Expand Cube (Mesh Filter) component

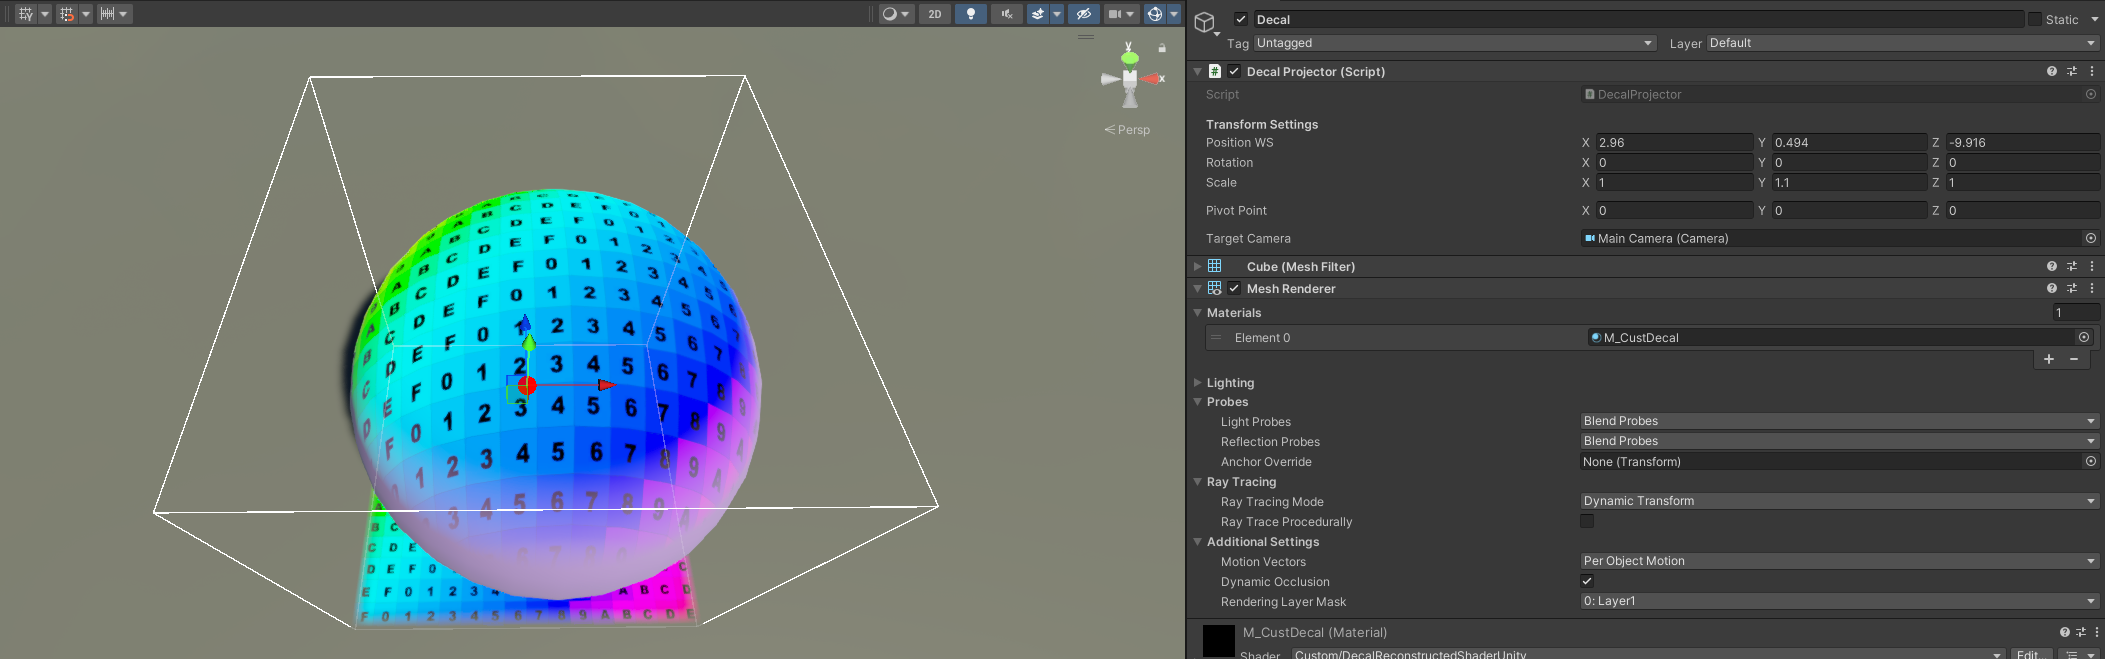(x=1198, y=266)
